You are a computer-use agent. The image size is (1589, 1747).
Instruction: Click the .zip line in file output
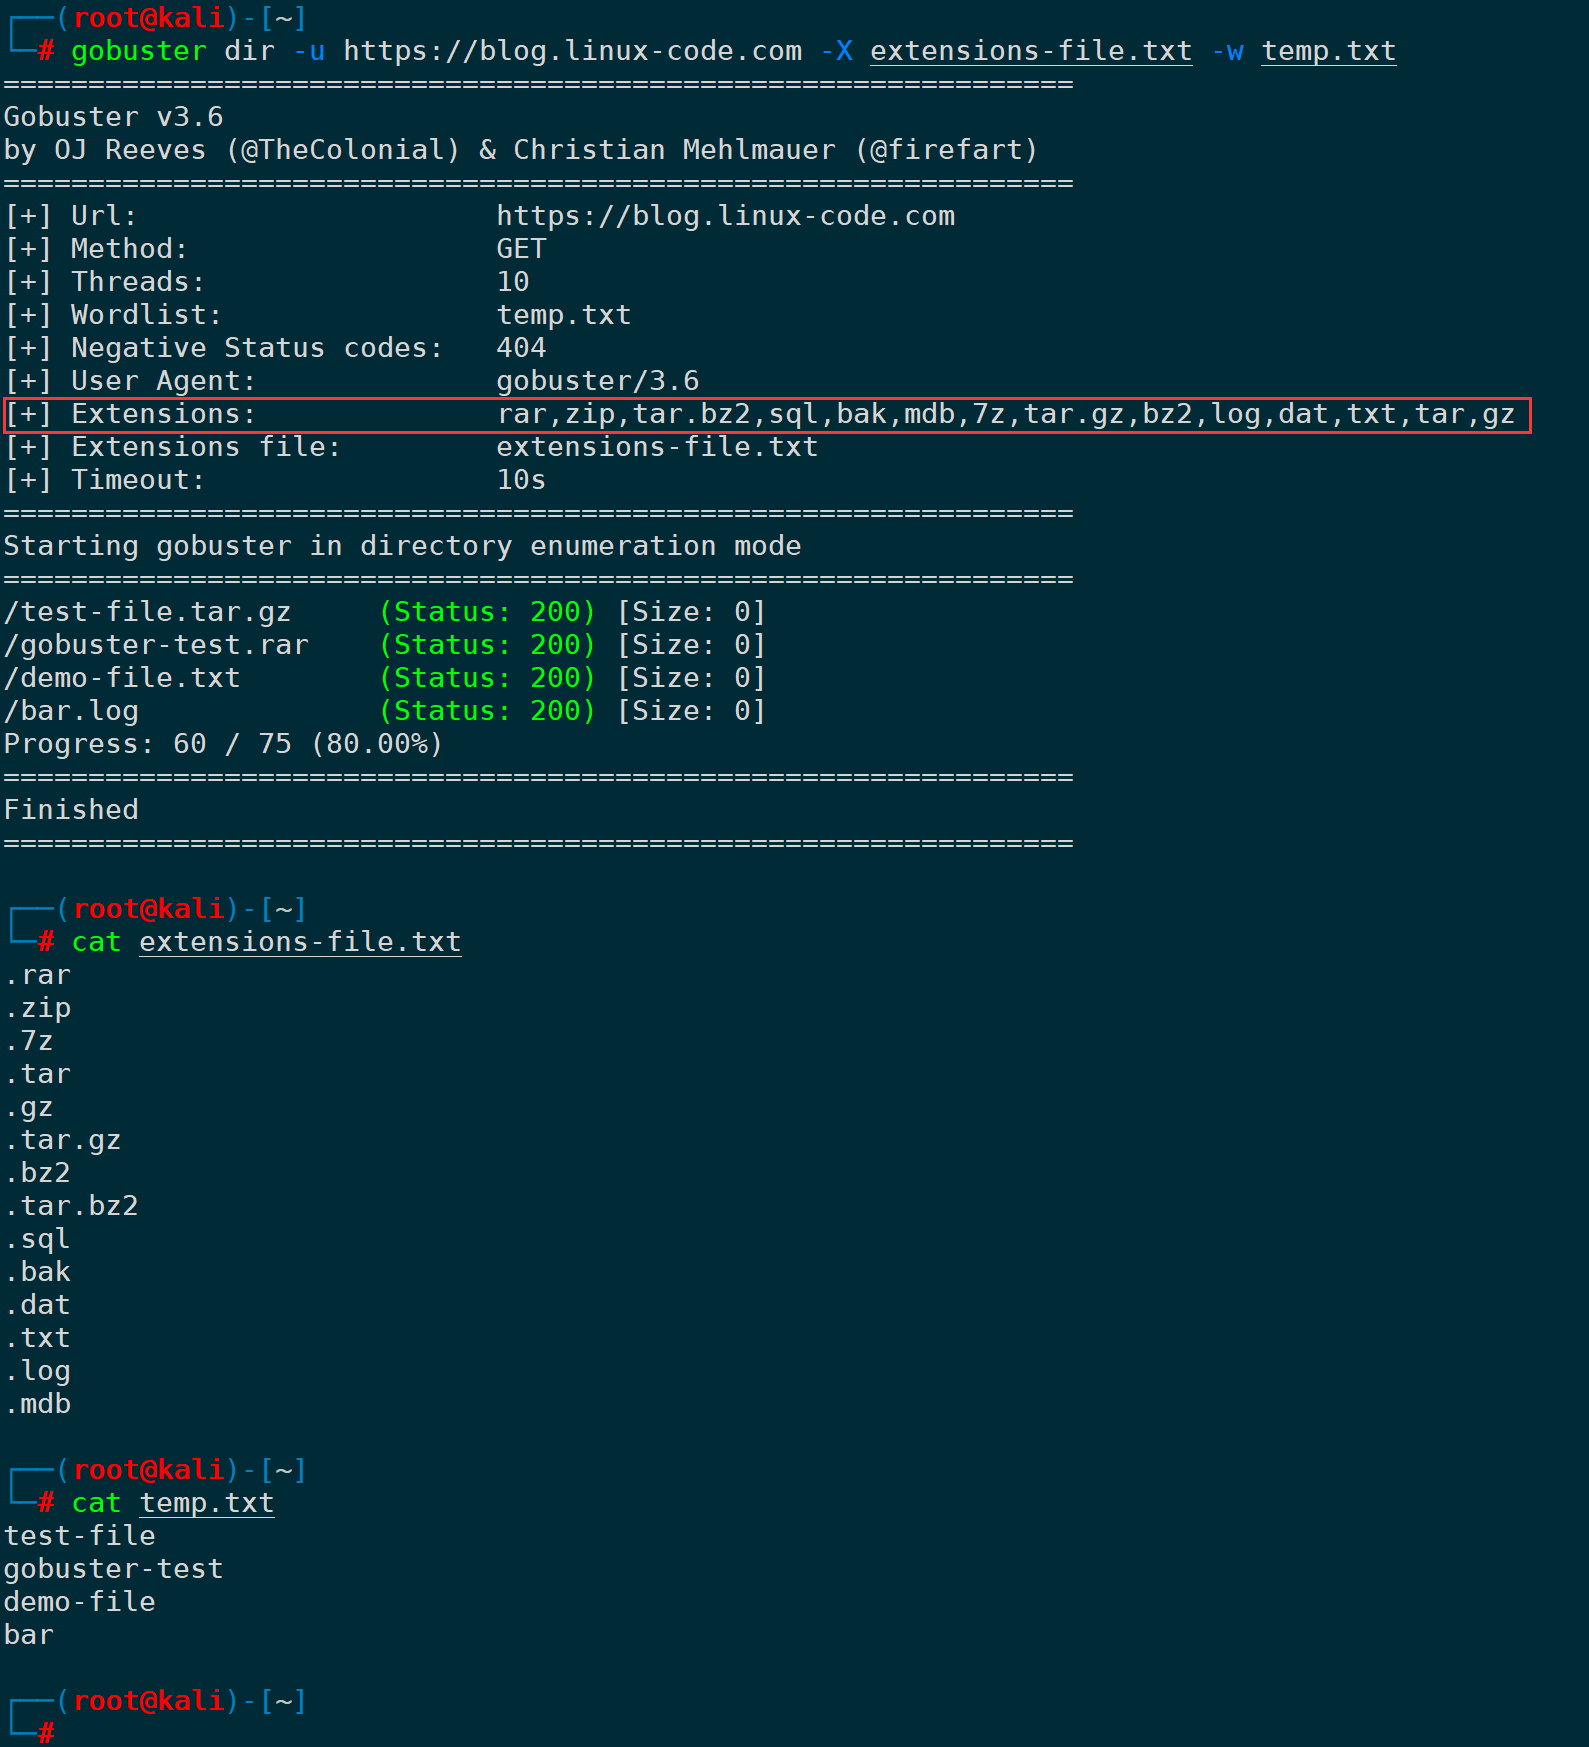(37, 1008)
